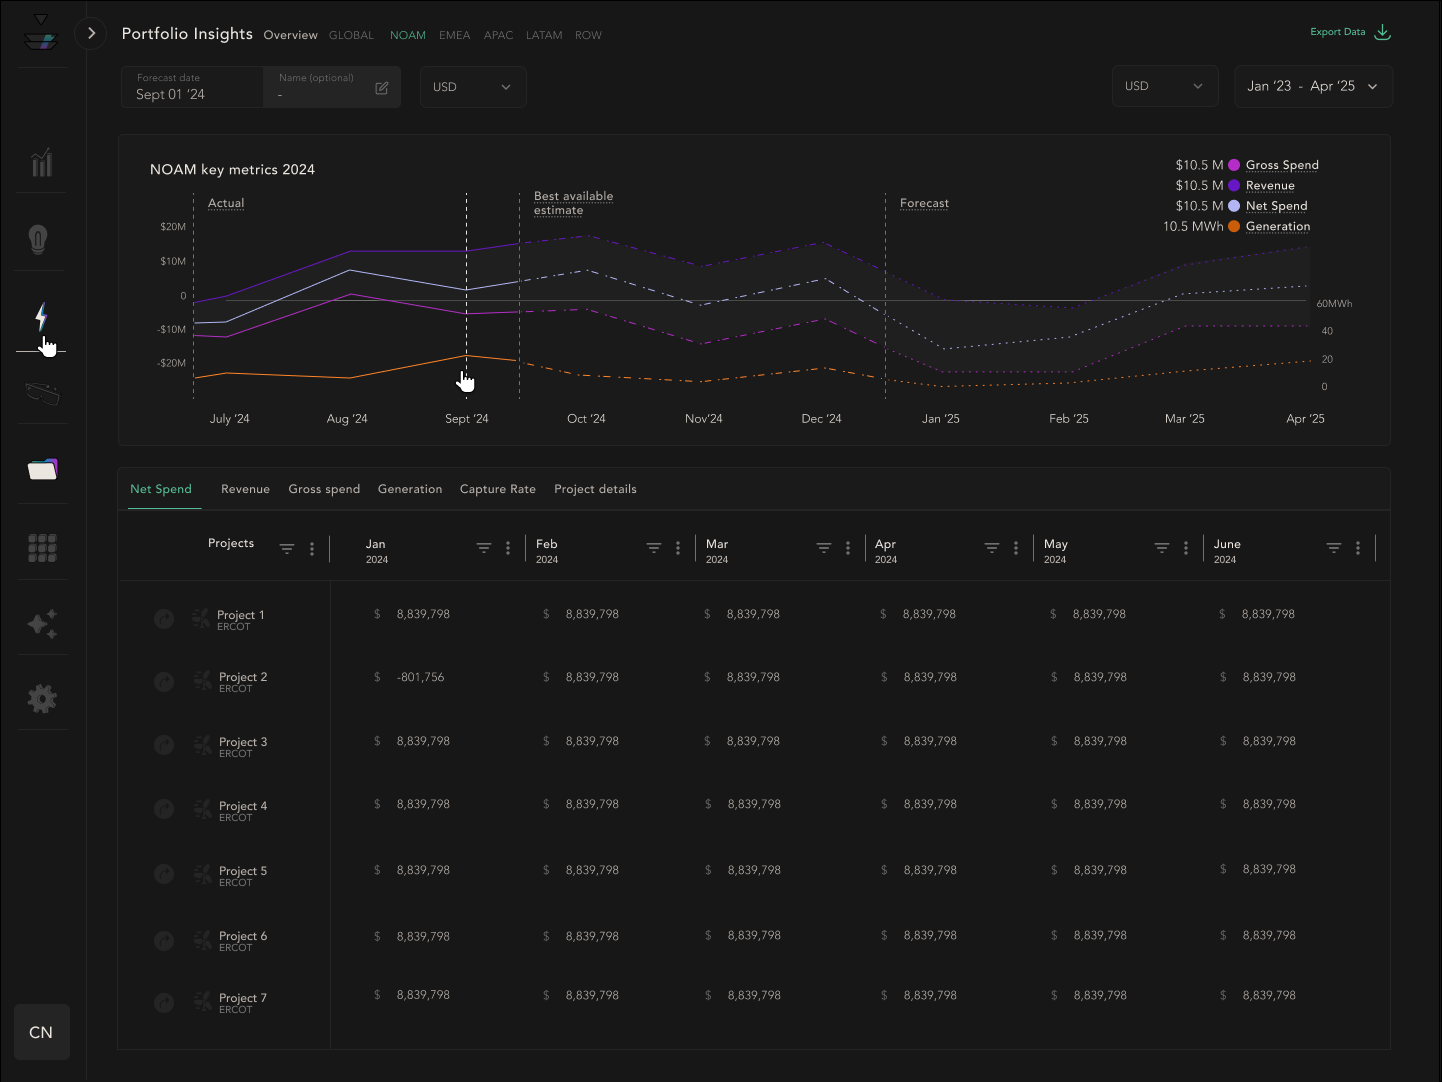Open the right USD currency dropdown
1442x1082 pixels.
(x=1165, y=86)
